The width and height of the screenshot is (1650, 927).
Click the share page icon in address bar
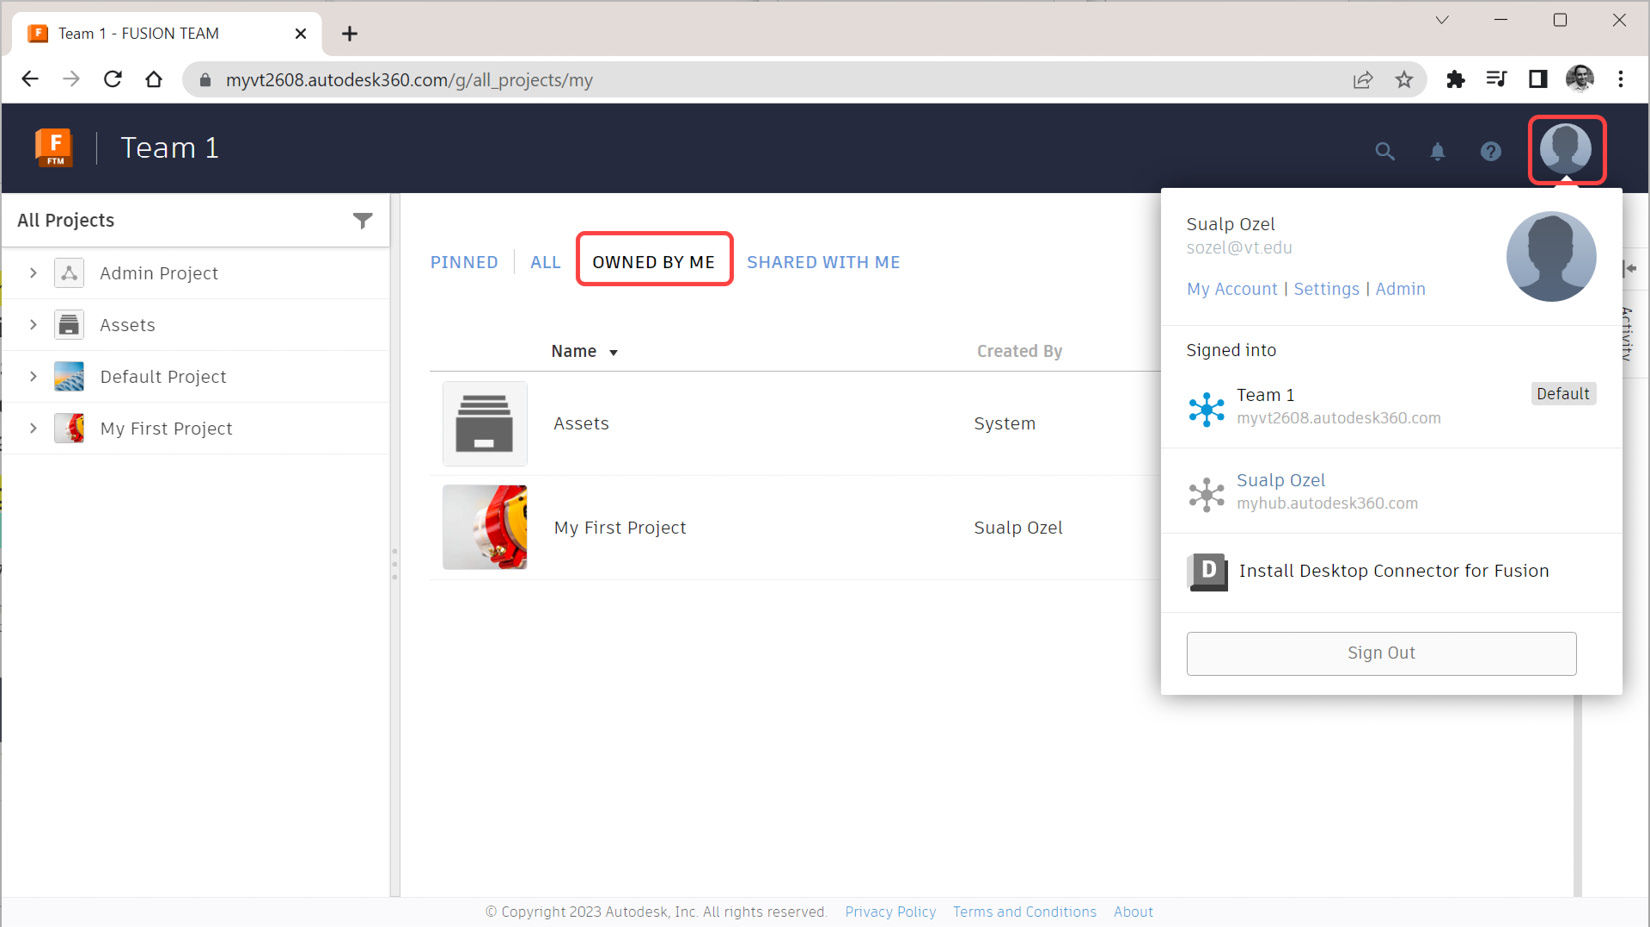click(x=1362, y=80)
